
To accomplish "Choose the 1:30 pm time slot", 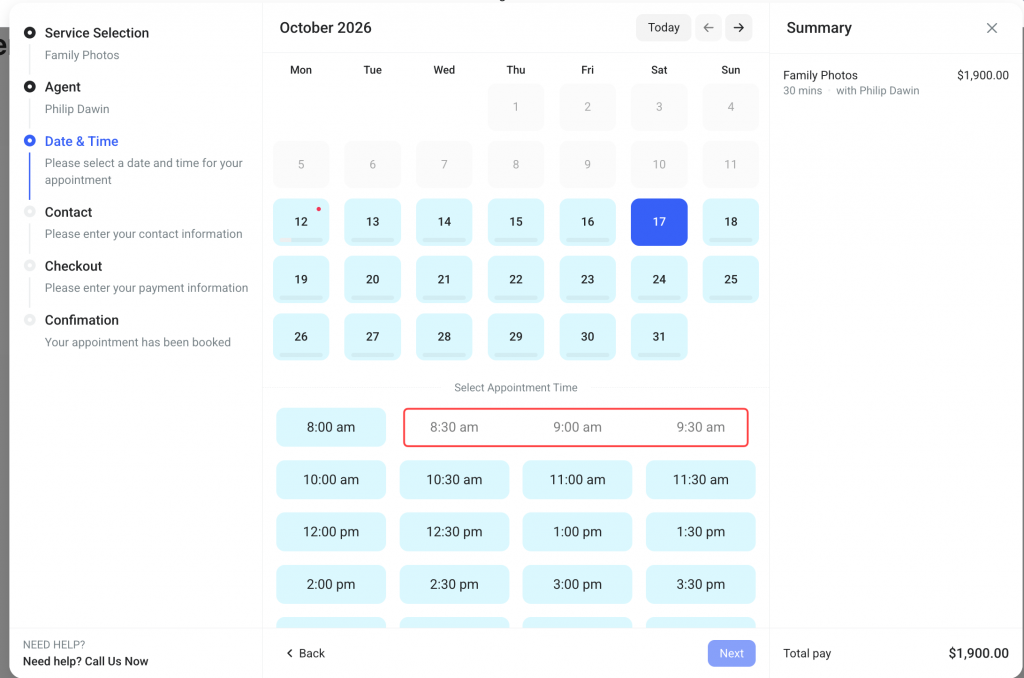I will tap(701, 532).
